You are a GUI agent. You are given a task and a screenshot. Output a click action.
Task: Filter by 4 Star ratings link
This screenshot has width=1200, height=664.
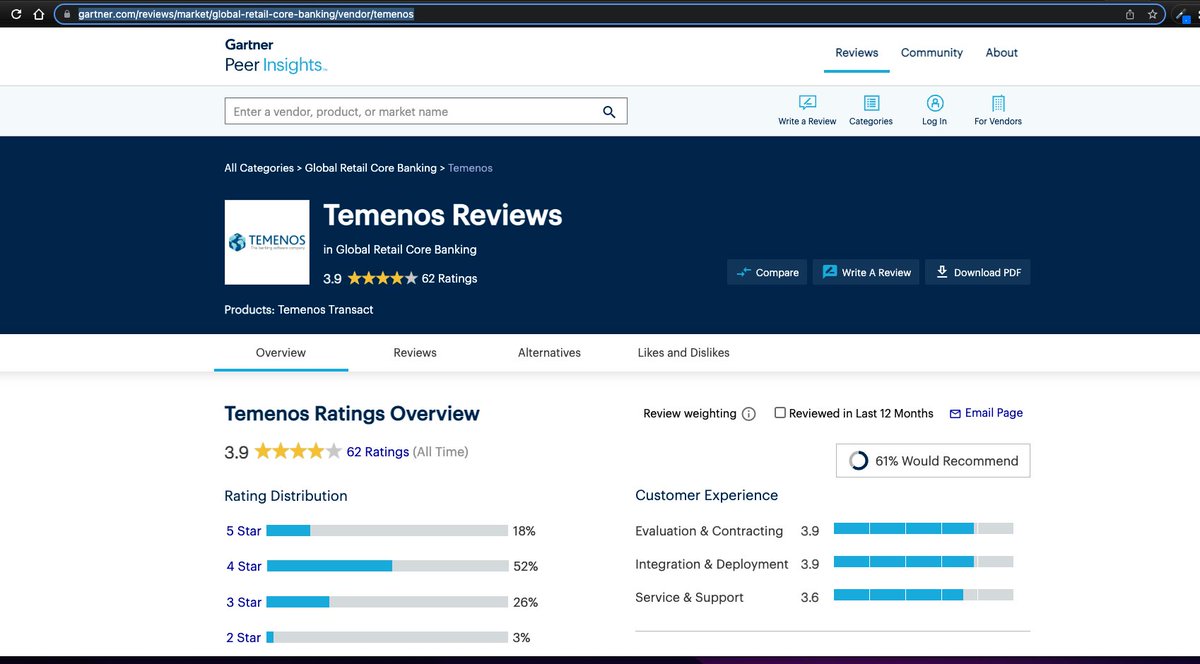click(x=244, y=566)
